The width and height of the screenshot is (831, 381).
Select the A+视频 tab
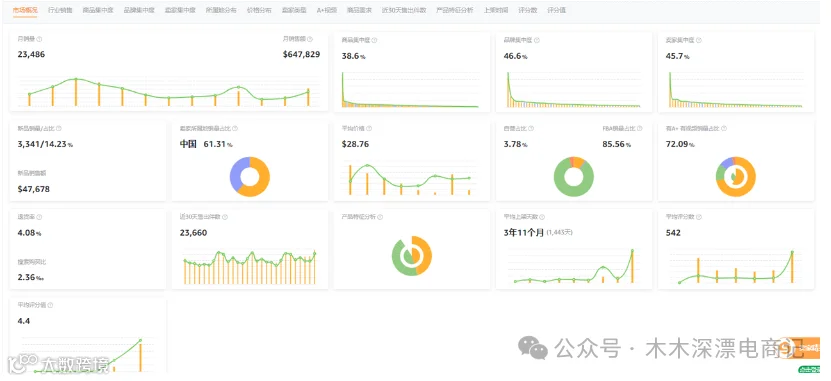coord(326,10)
